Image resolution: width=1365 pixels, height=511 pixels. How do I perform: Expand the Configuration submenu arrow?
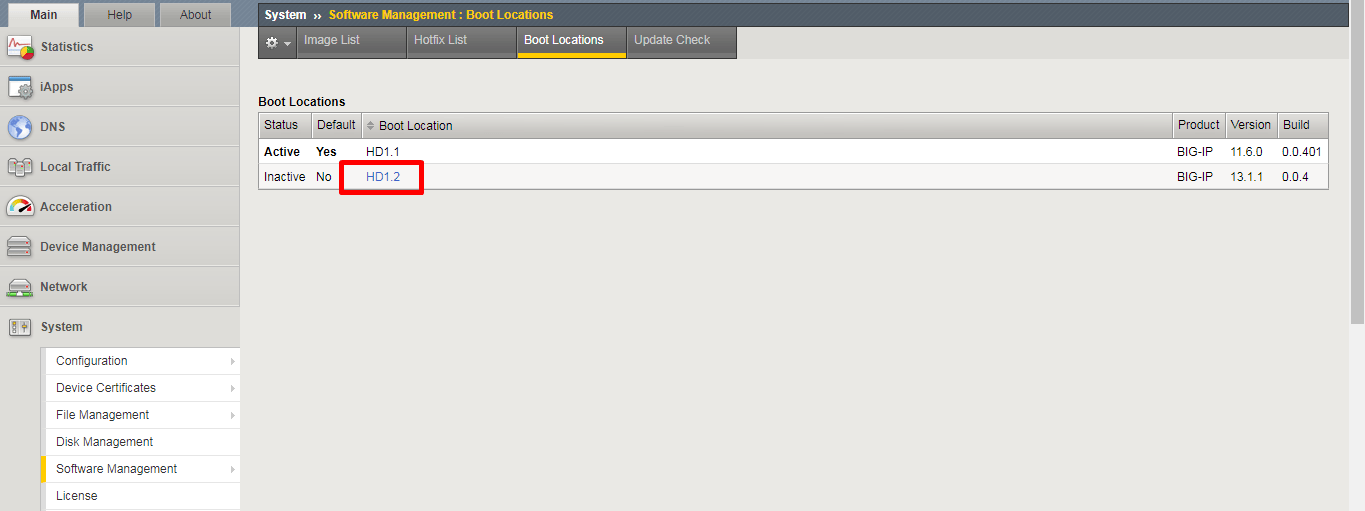pos(232,361)
